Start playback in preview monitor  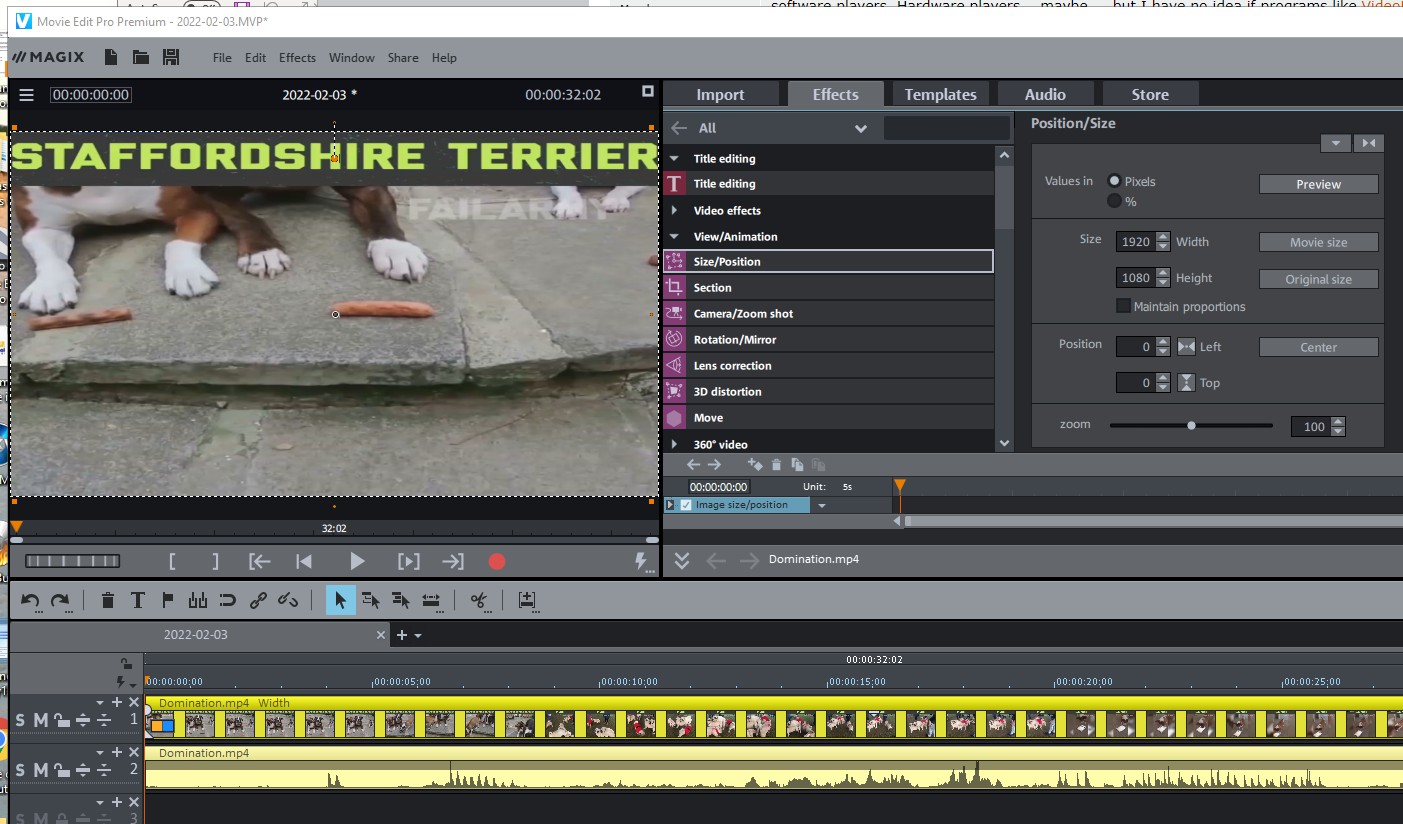(x=357, y=562)
